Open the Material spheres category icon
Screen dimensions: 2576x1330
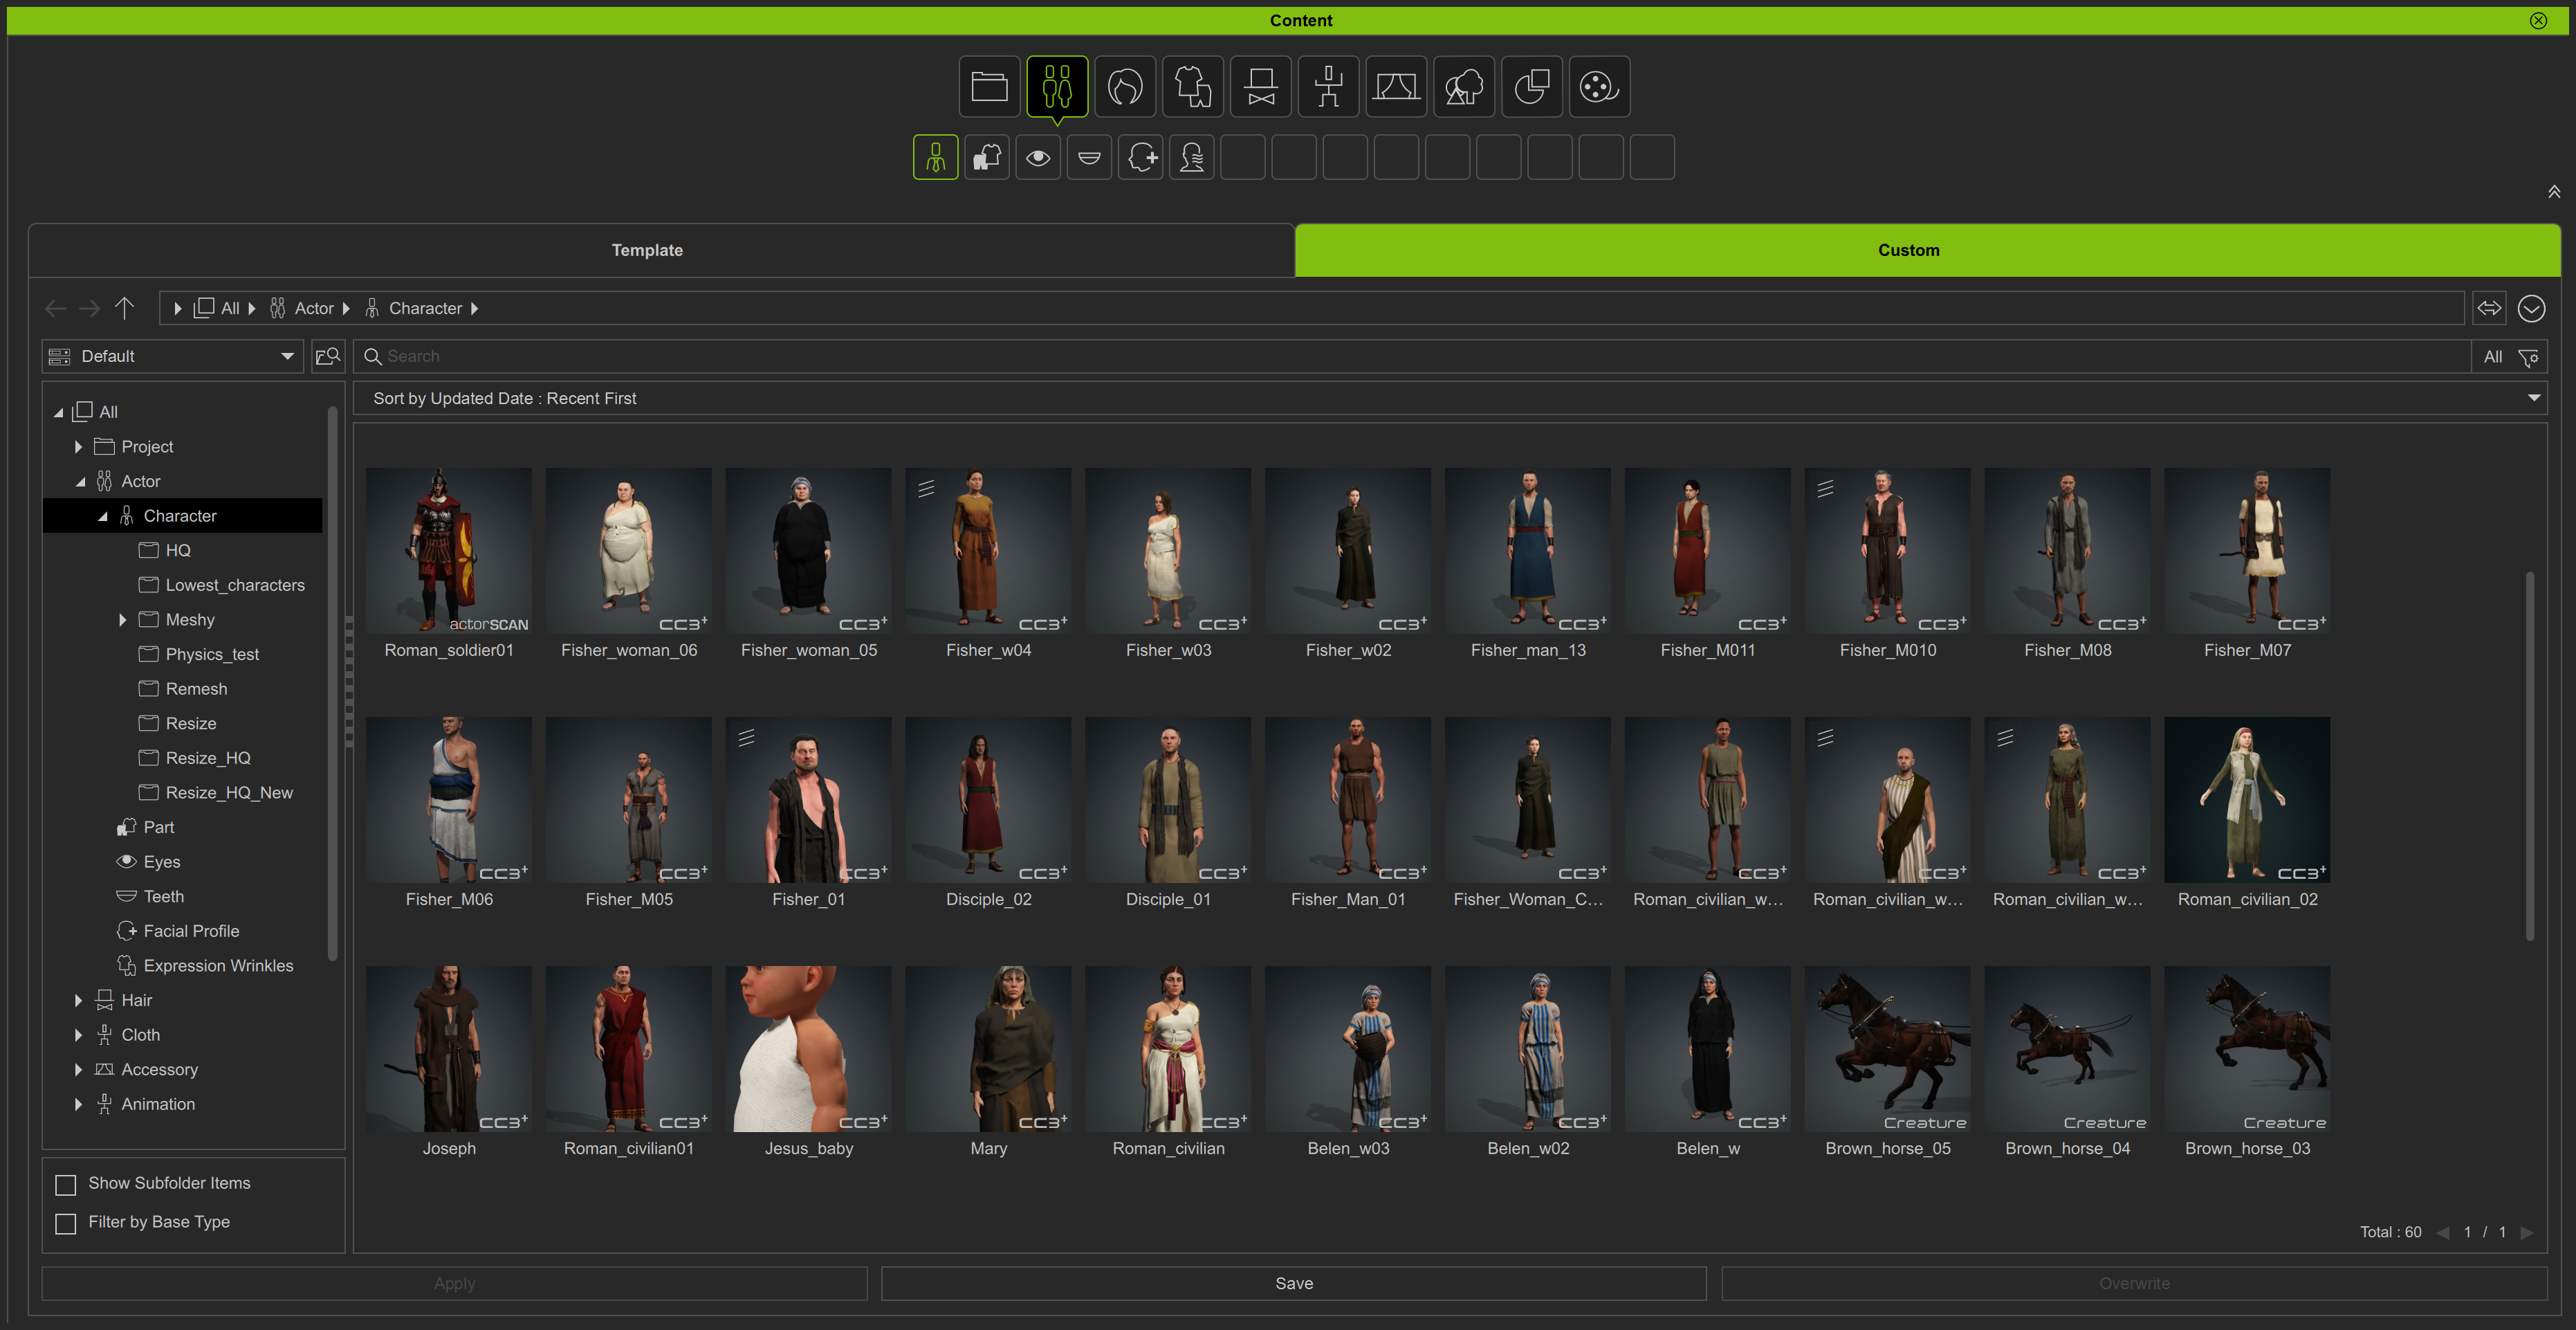click(1532, 87)
